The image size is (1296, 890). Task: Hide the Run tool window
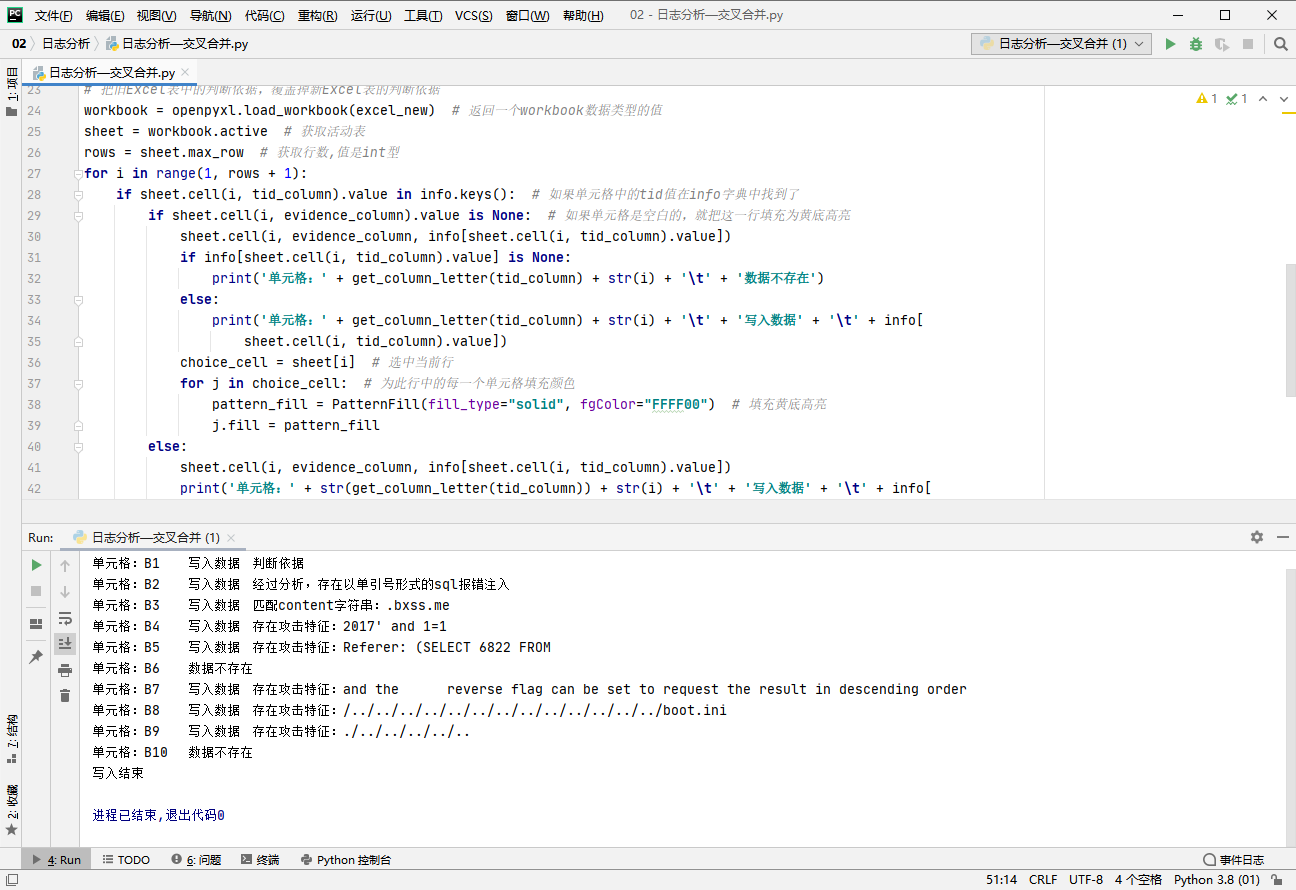click(x=1283, y=537)
